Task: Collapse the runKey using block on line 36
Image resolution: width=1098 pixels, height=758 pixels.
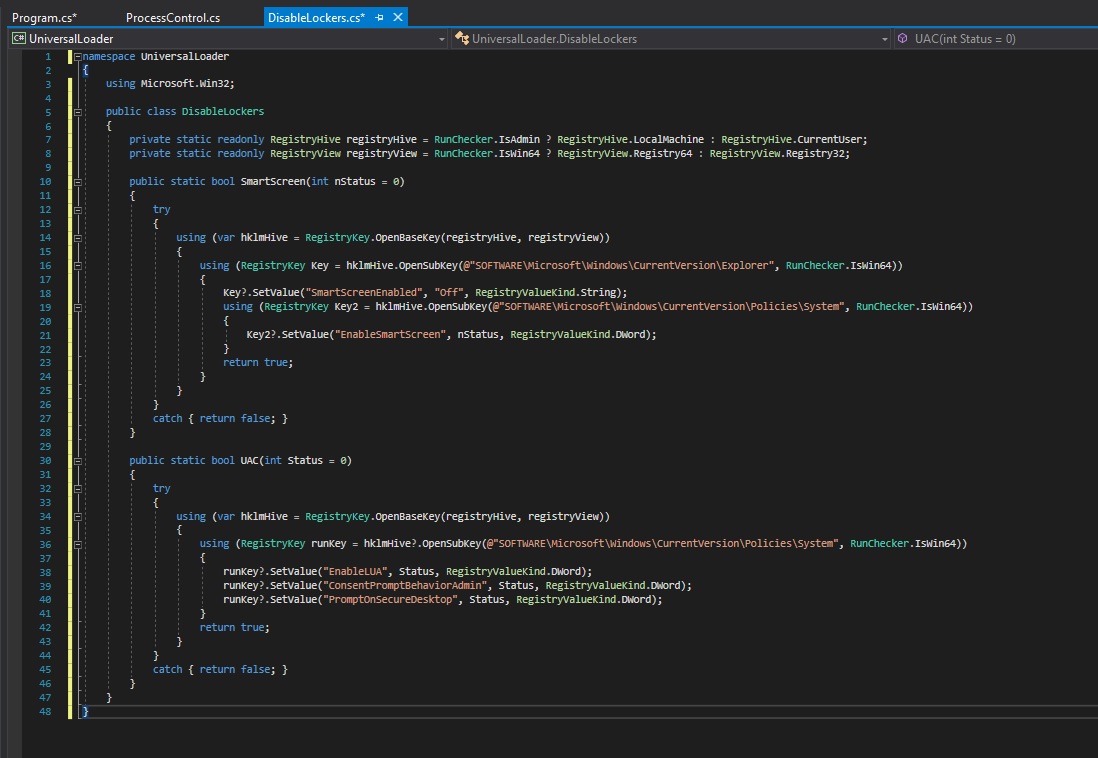Action: (76, 544)
